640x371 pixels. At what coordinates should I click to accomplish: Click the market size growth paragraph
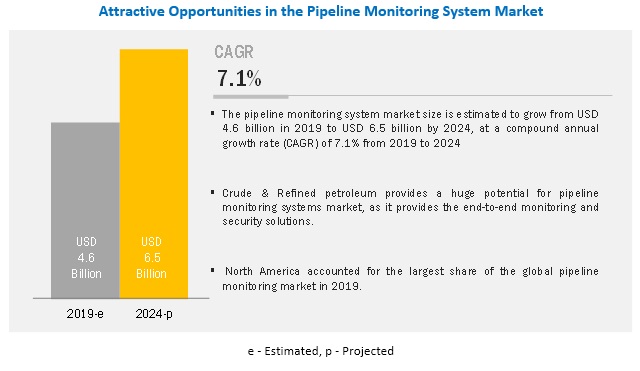coord(410,129)
